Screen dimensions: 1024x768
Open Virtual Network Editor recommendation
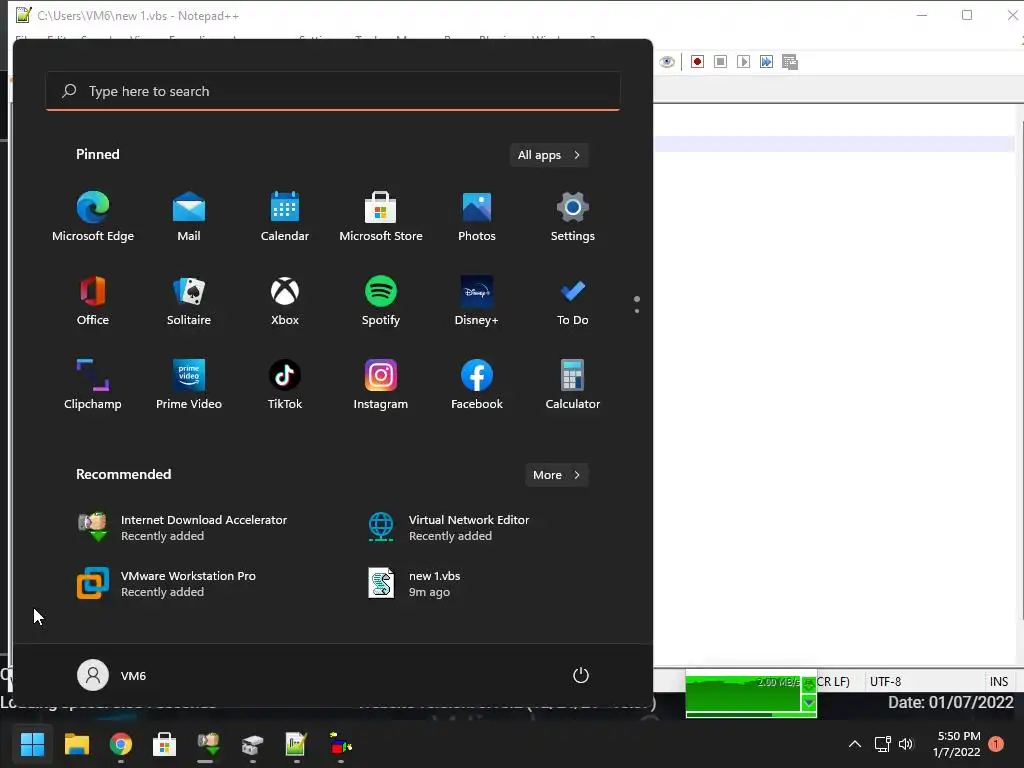coord(448,527)
